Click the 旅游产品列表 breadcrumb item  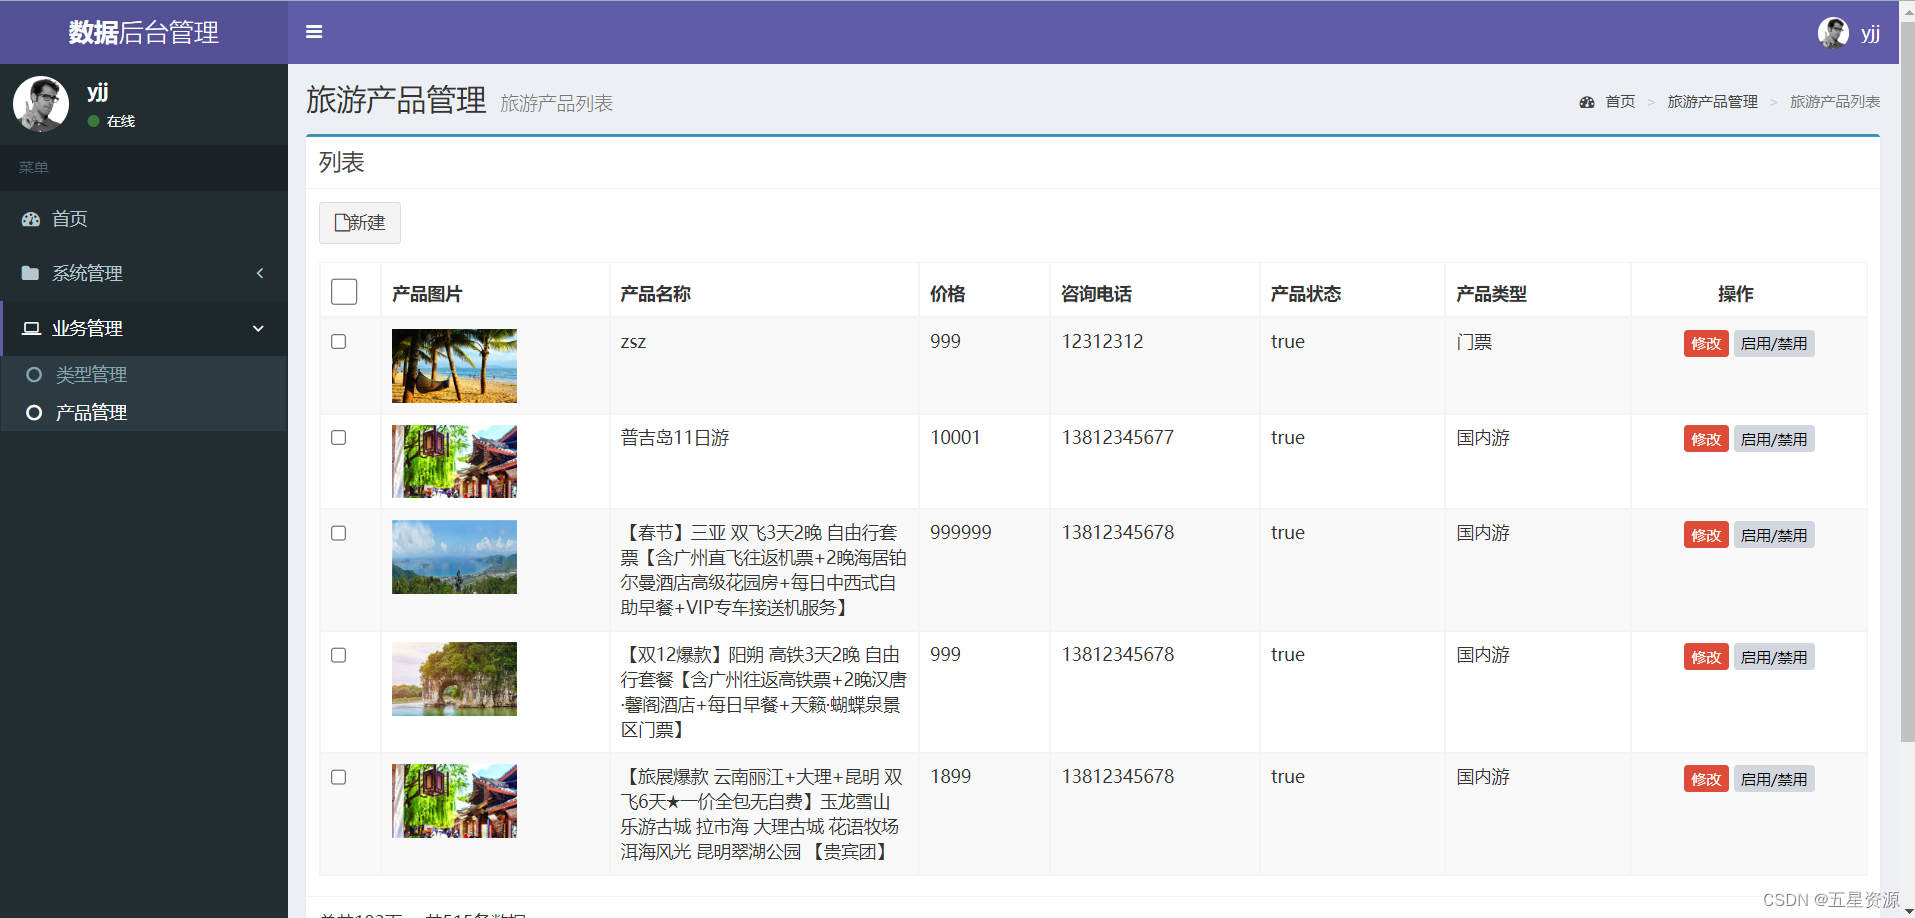1835,102
